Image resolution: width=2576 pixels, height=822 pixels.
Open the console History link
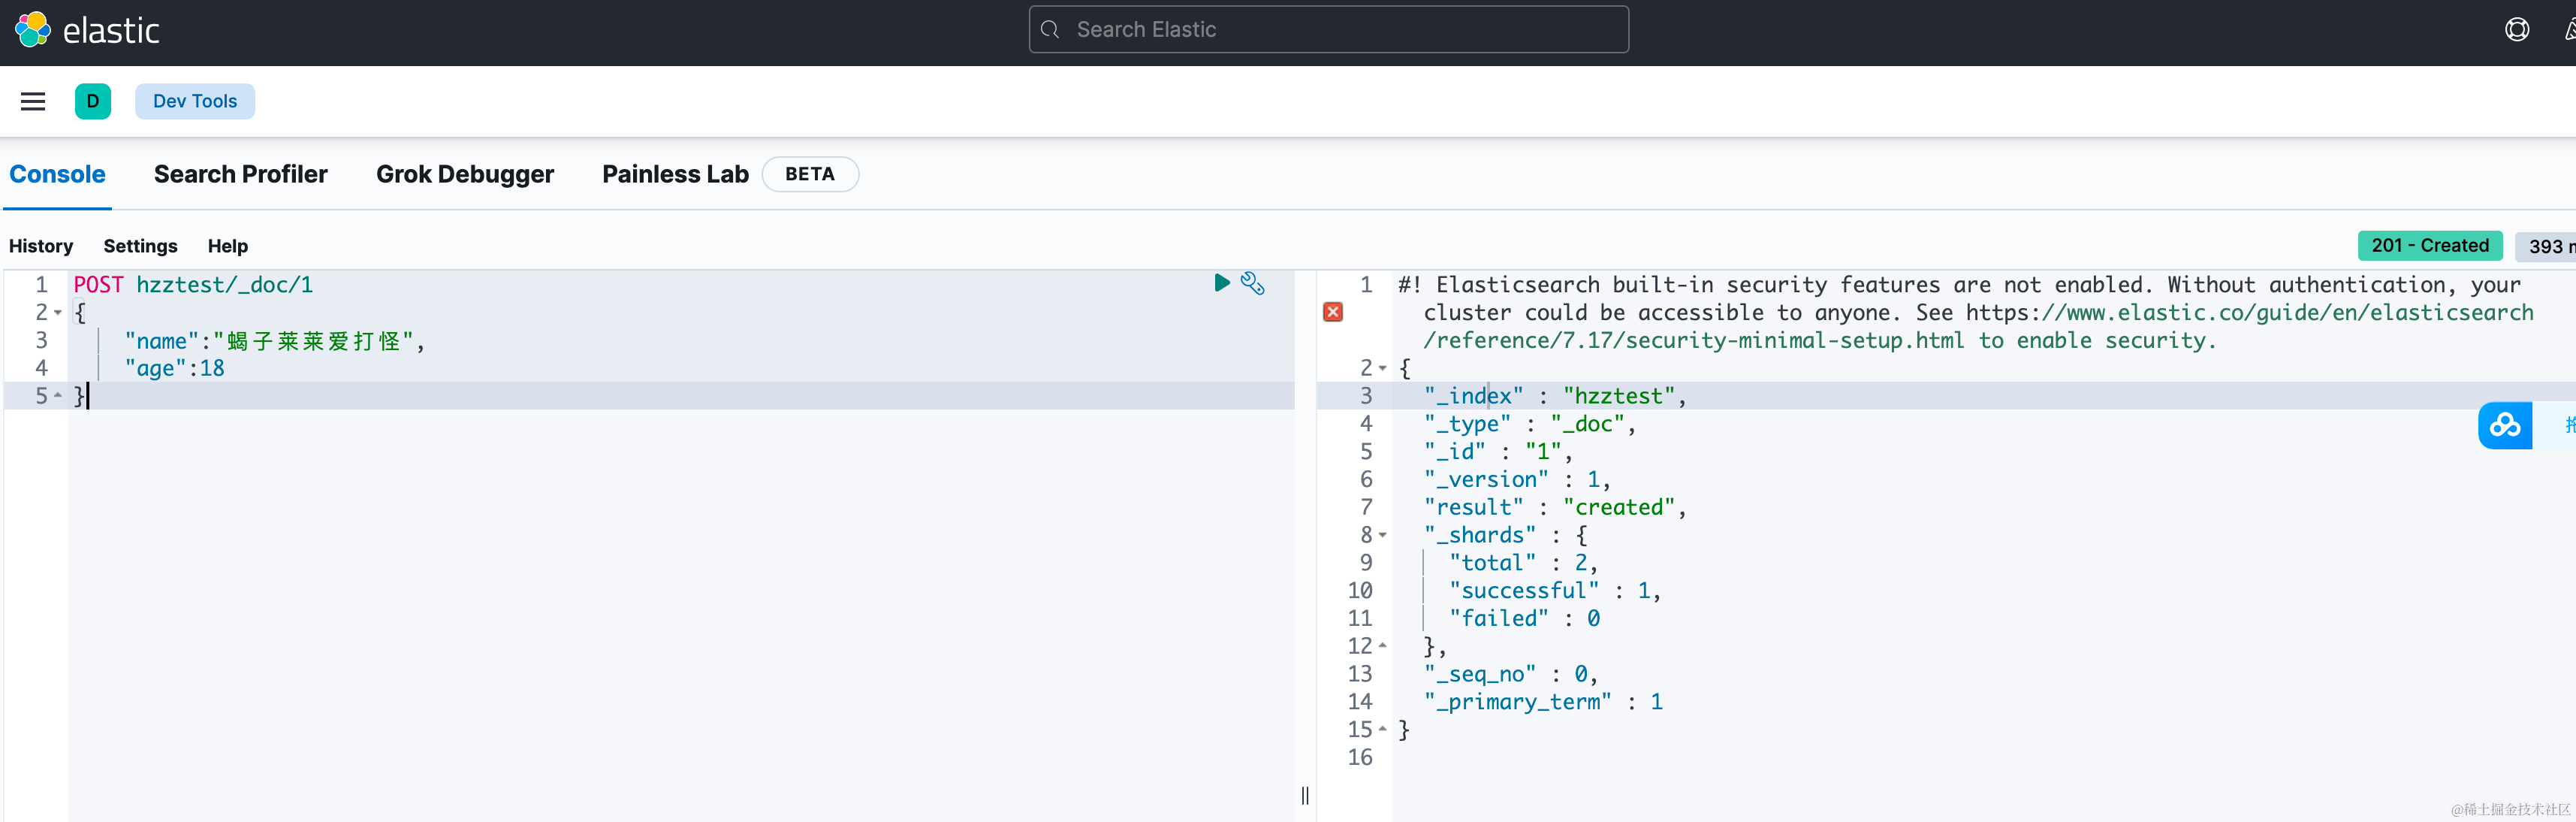pos(41,246)
